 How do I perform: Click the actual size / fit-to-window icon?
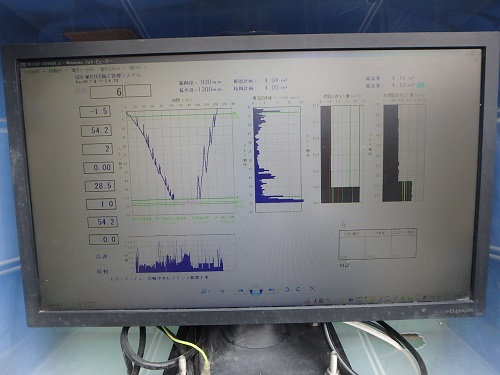point(223,291)
